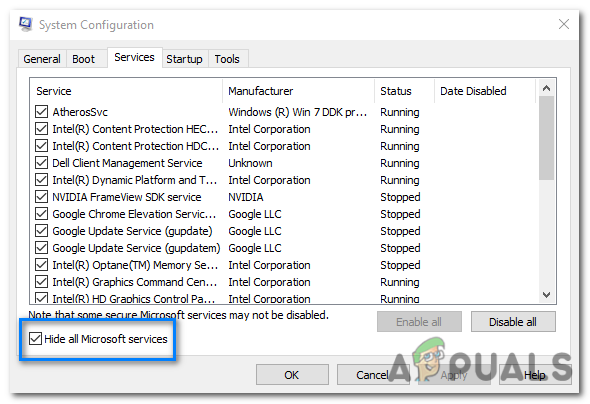
Task: Select Google Update Service (gupdate) name
Action: [132, 231]
